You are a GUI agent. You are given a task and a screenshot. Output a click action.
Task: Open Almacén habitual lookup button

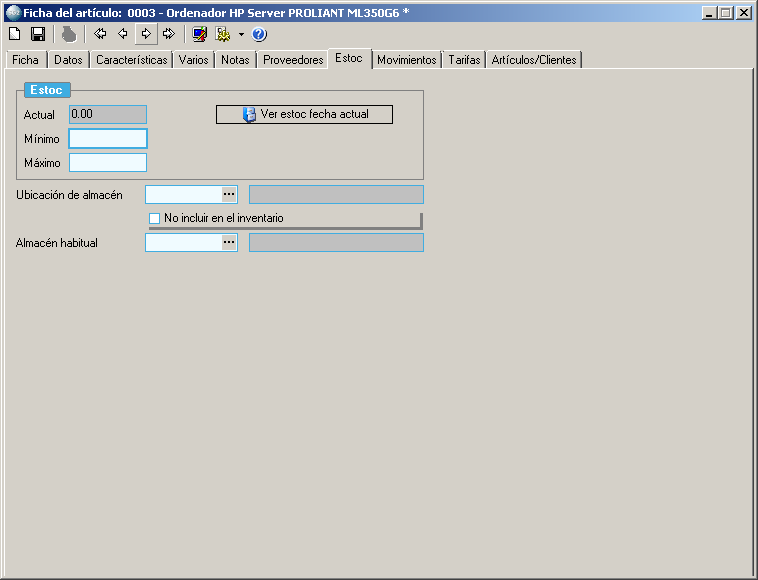(229, 243)
